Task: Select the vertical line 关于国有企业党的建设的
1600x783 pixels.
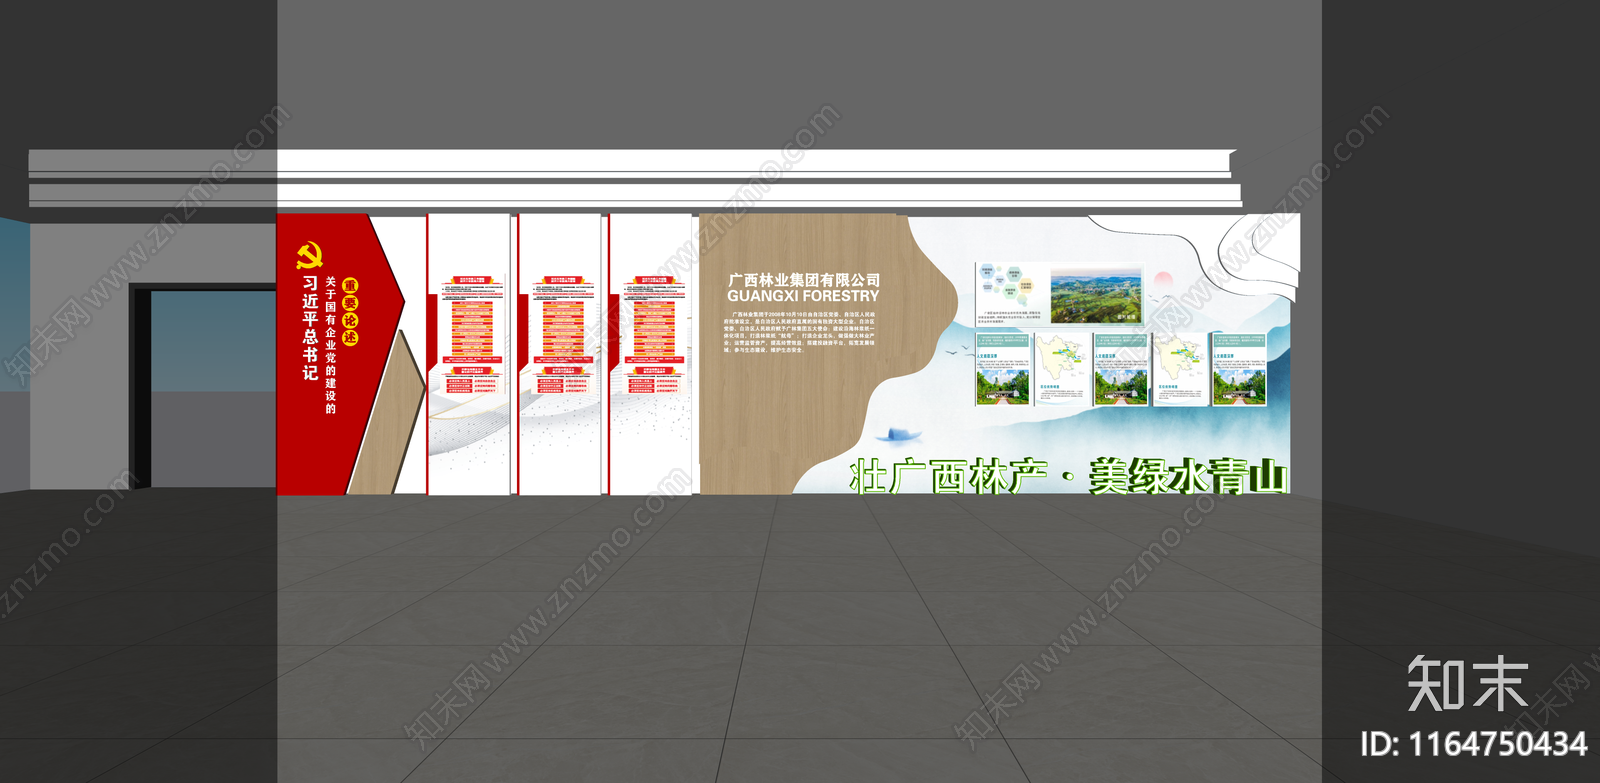Action: point(330,345)
